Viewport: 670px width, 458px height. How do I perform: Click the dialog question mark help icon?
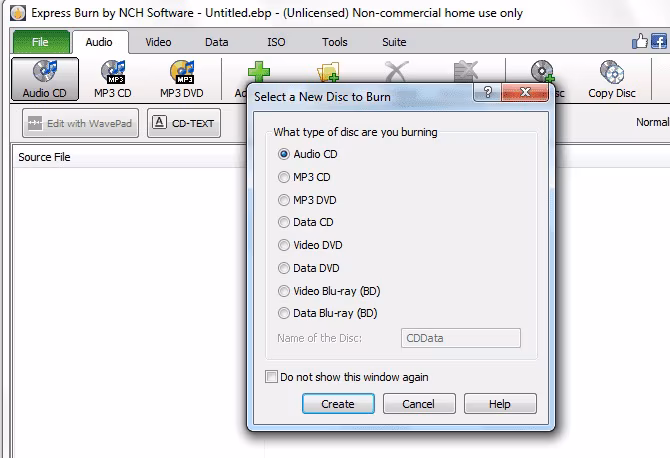coord(488,92)
